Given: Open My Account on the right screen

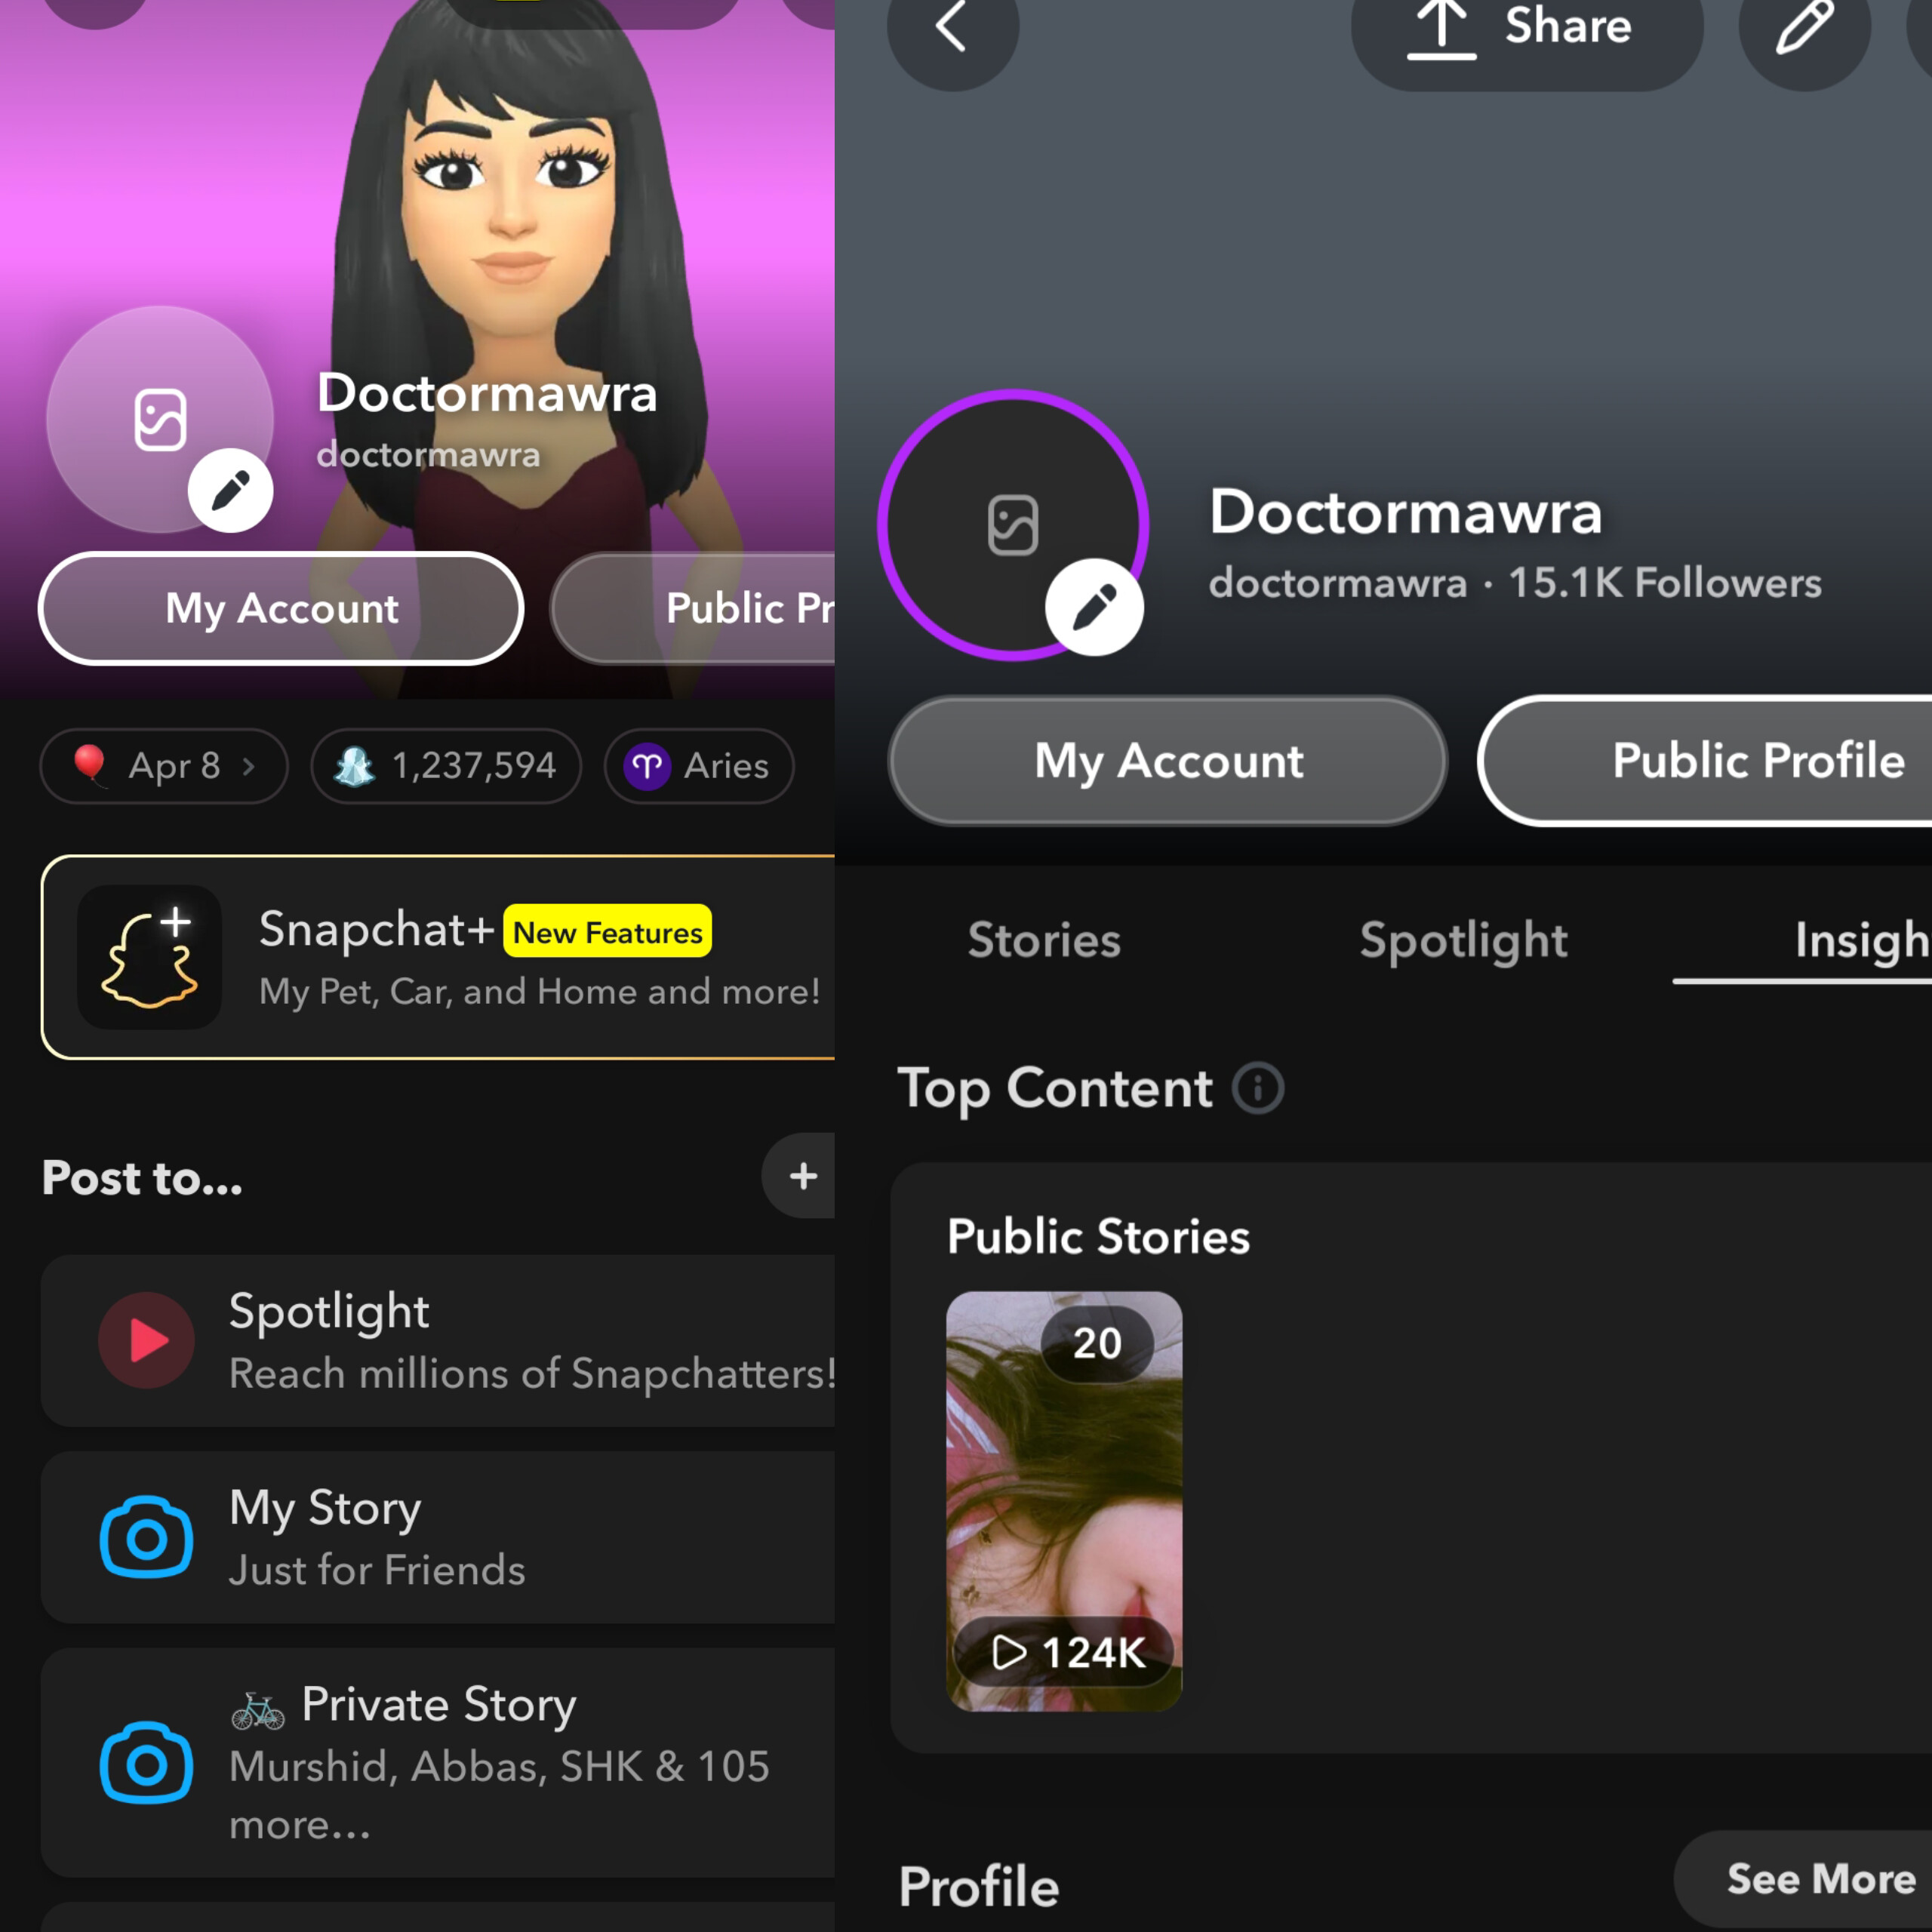Looking at the screenshot, I should pos(1168,761).
